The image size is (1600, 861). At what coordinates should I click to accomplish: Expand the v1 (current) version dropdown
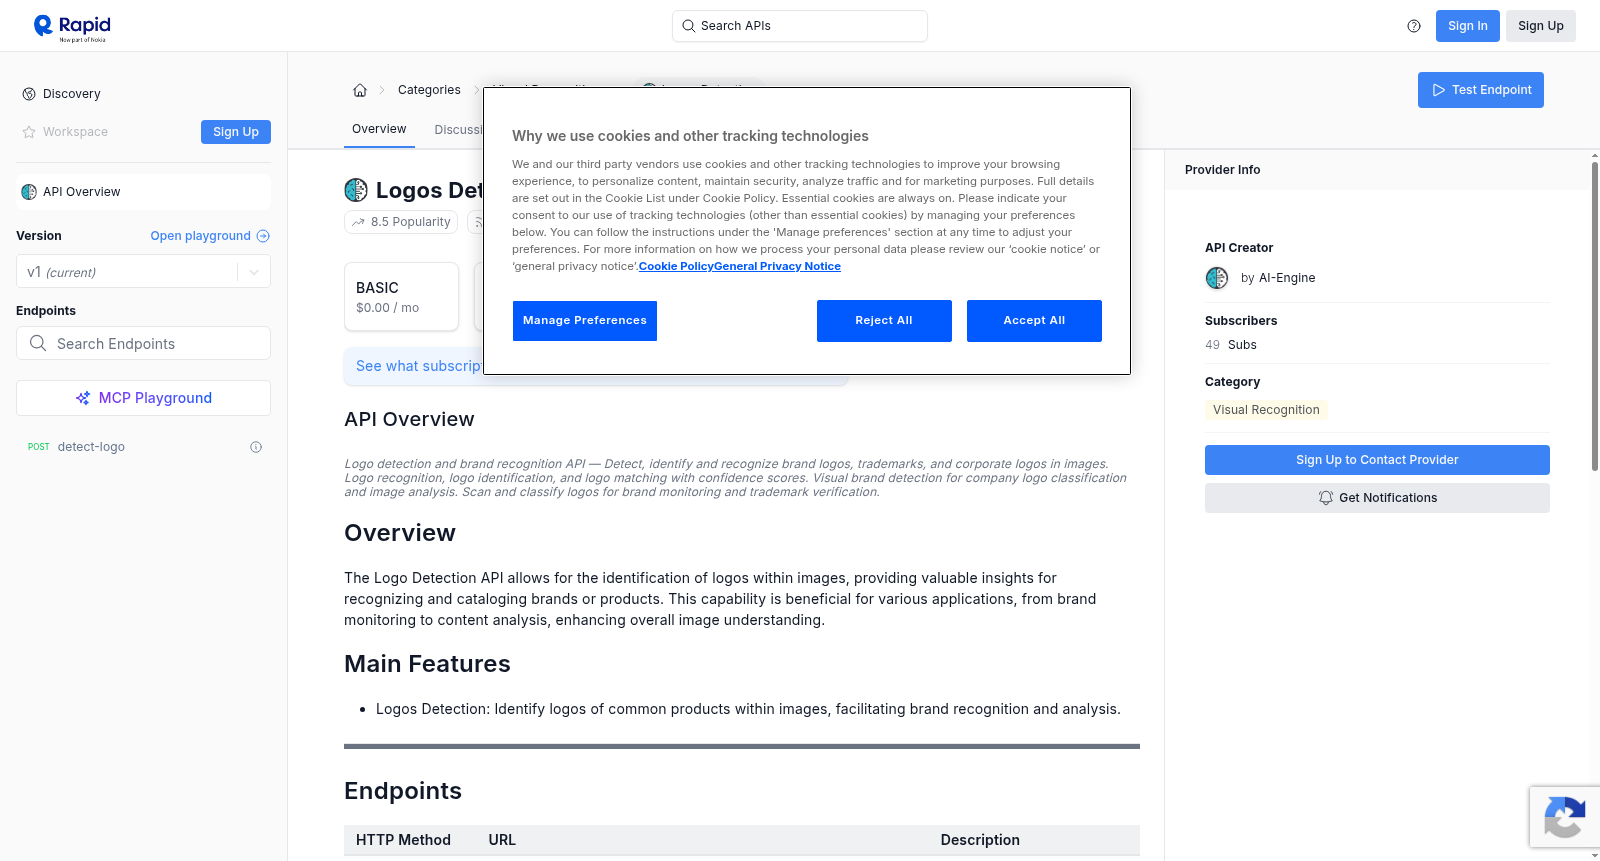tap(143, 272)
